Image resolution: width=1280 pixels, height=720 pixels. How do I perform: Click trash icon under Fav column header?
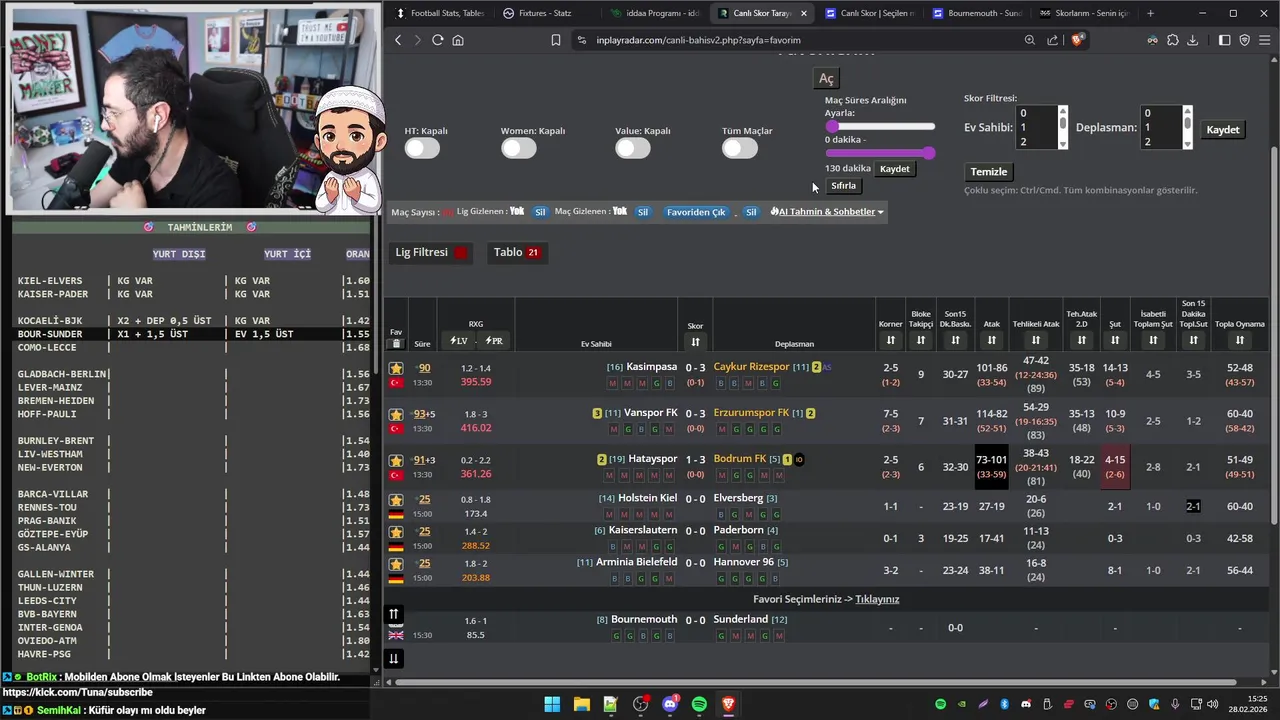[396, 344]
